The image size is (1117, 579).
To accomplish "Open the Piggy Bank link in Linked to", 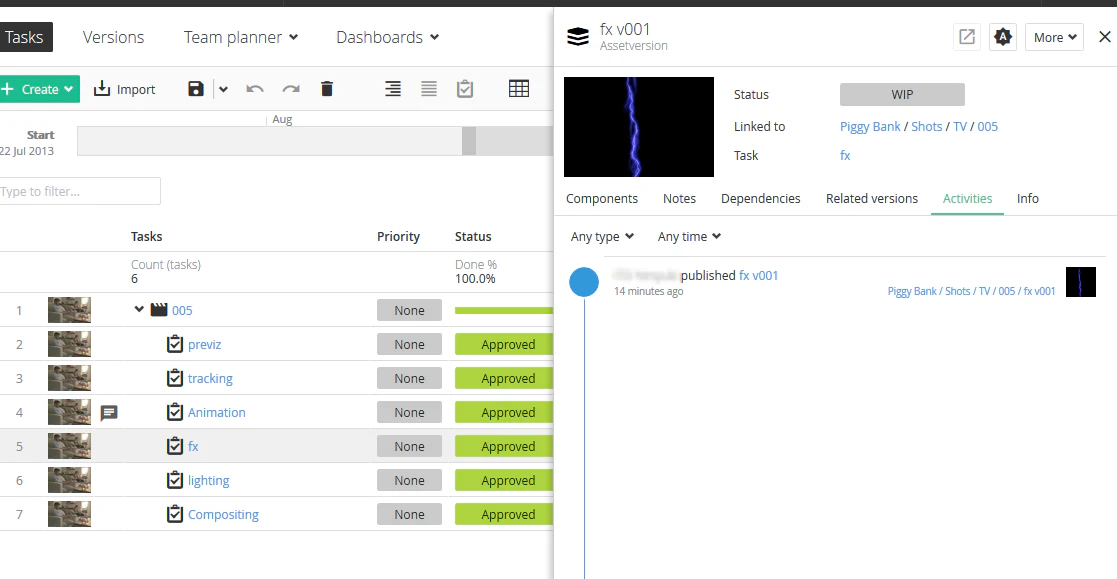I will click(870, 127).
